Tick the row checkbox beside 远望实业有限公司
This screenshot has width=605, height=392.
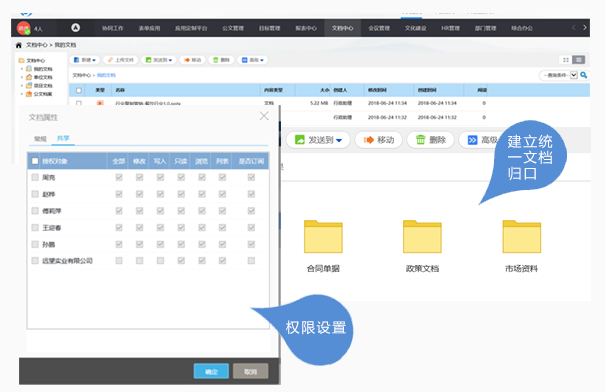pos(35,261)
